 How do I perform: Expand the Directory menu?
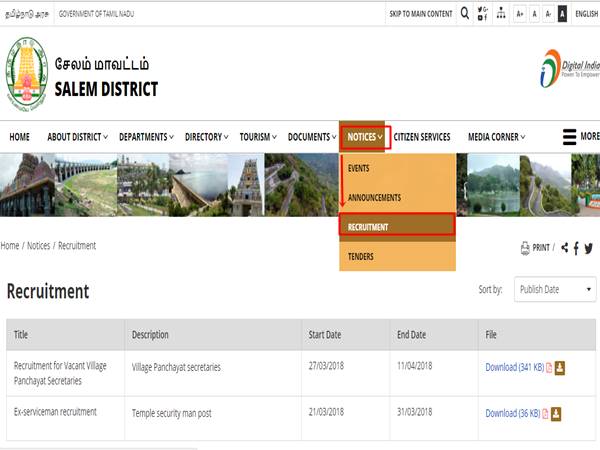[207, 137]
